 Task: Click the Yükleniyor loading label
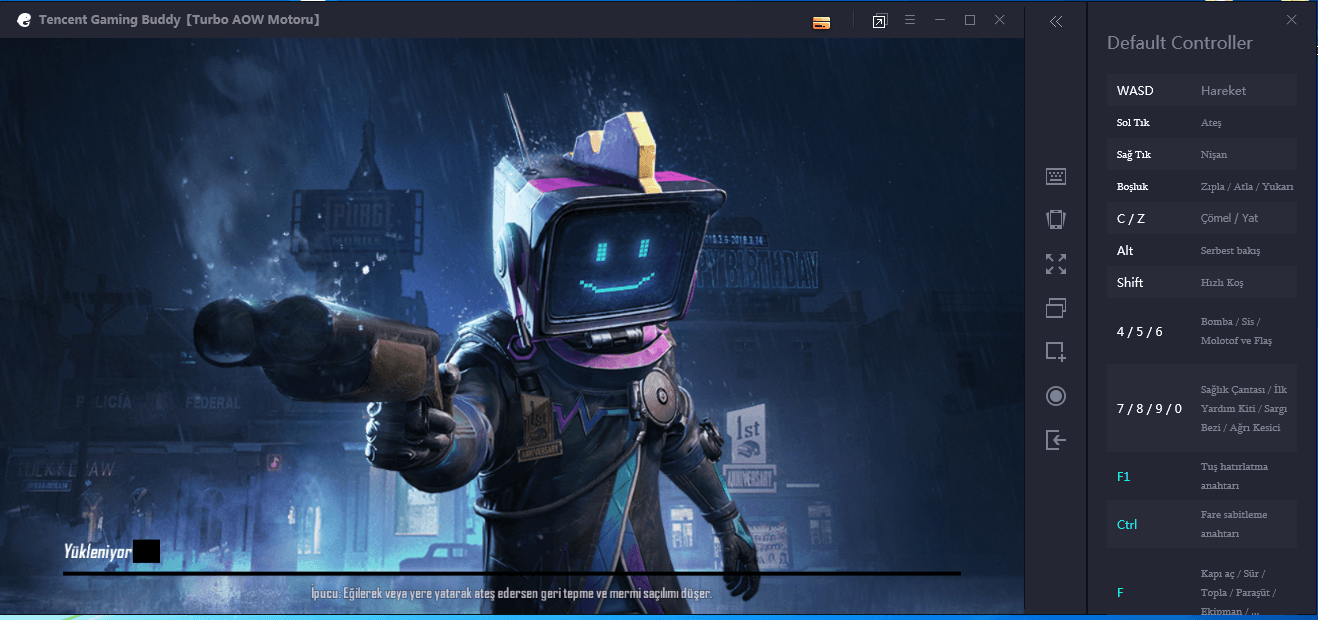(x=97, y=551)
